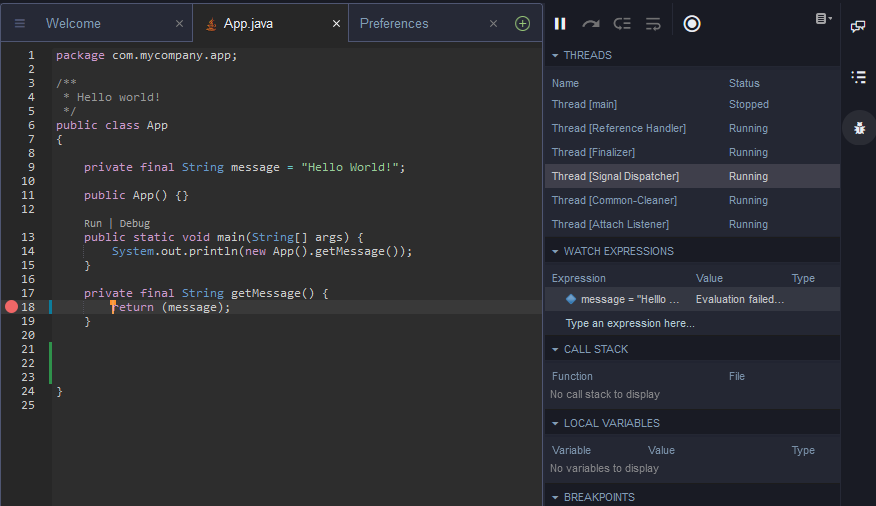Click the circular record icon in debug toolbar

click(692, 23)
